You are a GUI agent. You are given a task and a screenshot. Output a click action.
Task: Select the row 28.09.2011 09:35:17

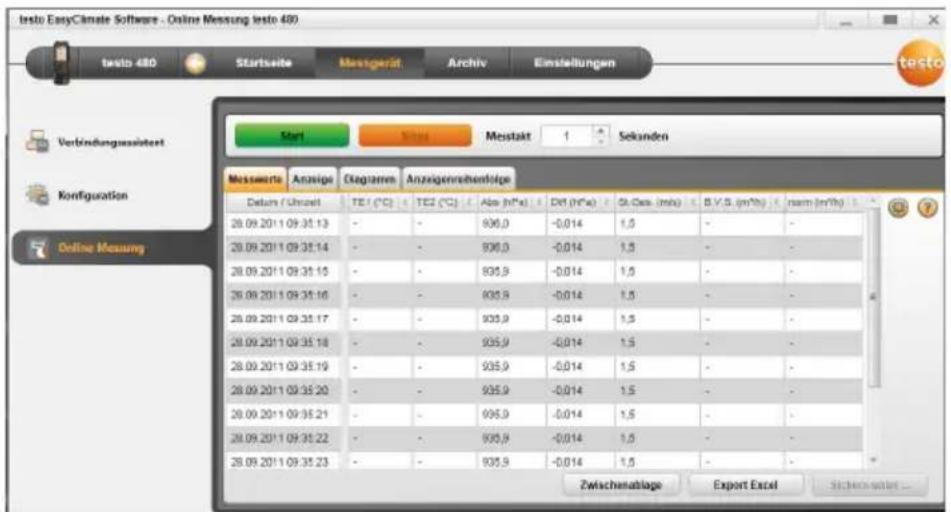pyautogui.click(x=544, y=319)
